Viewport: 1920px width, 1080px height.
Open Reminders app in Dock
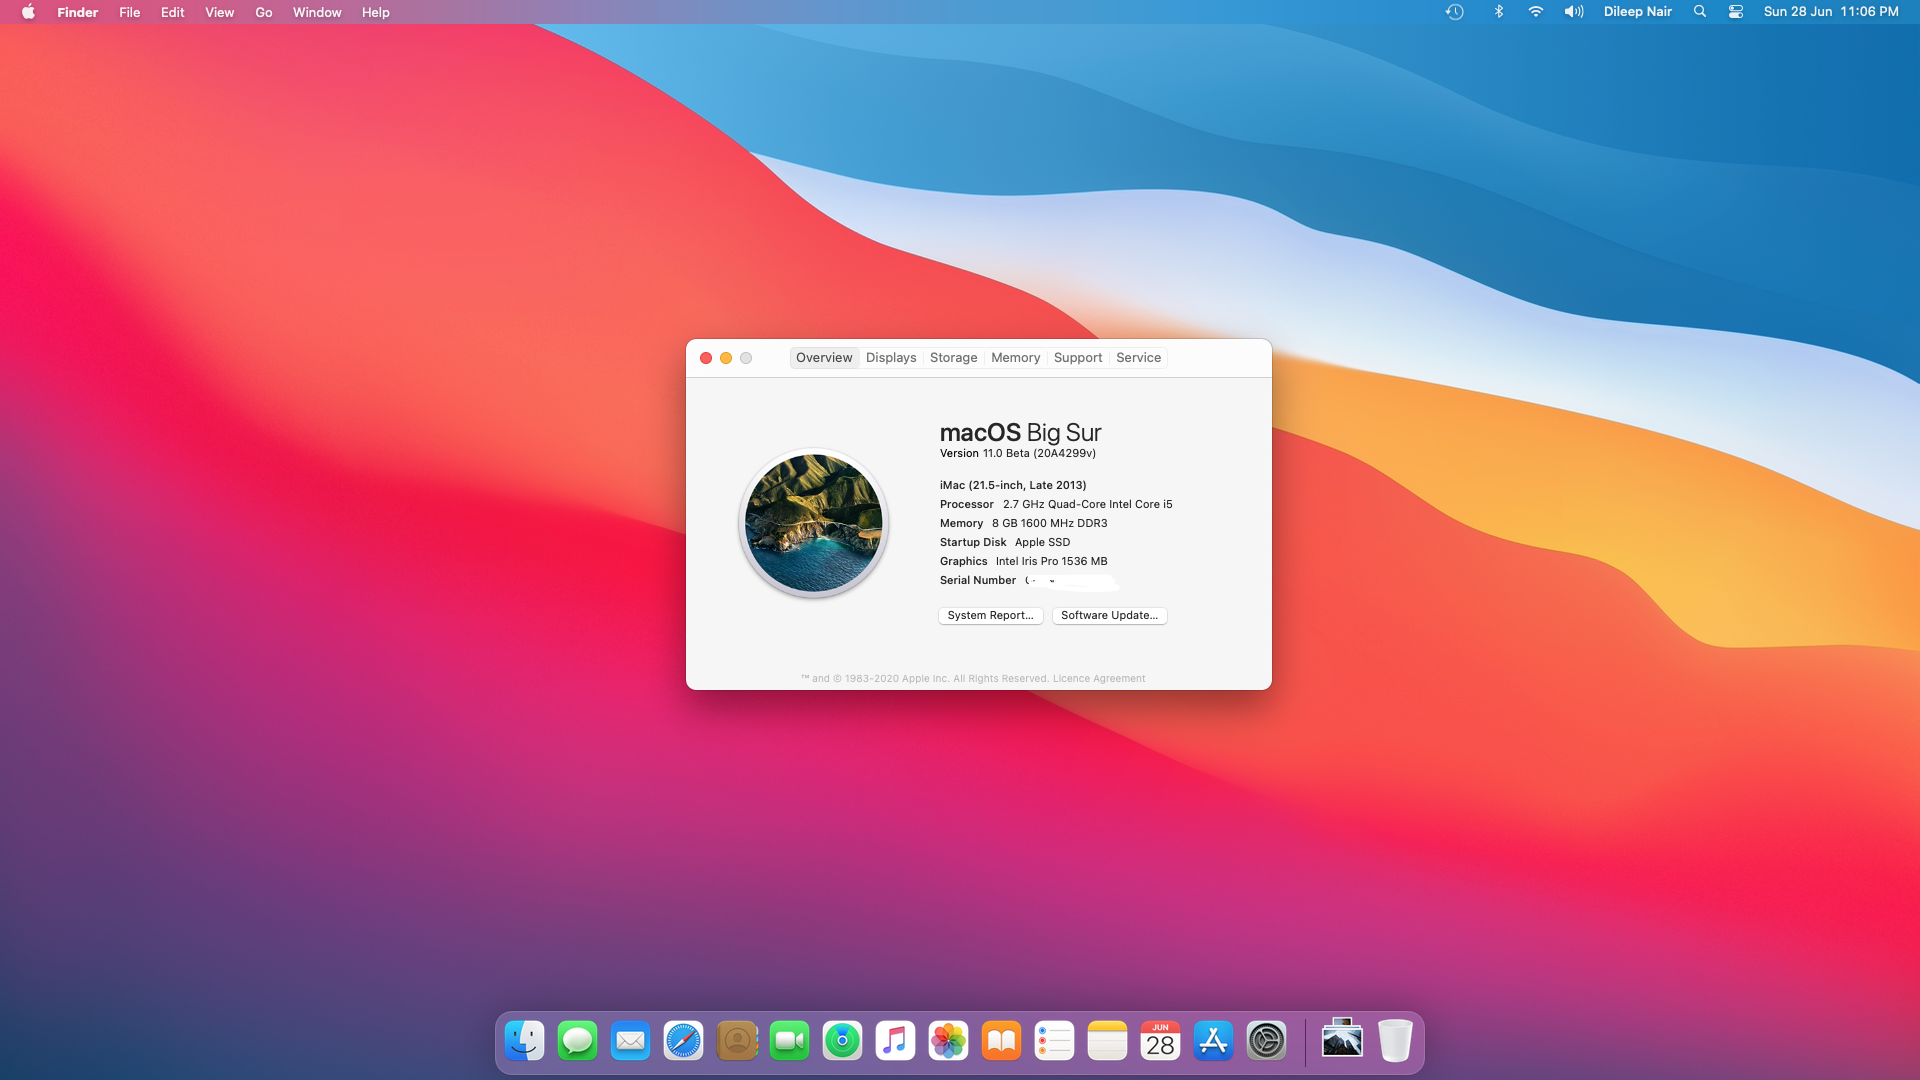[1055, 1041]
